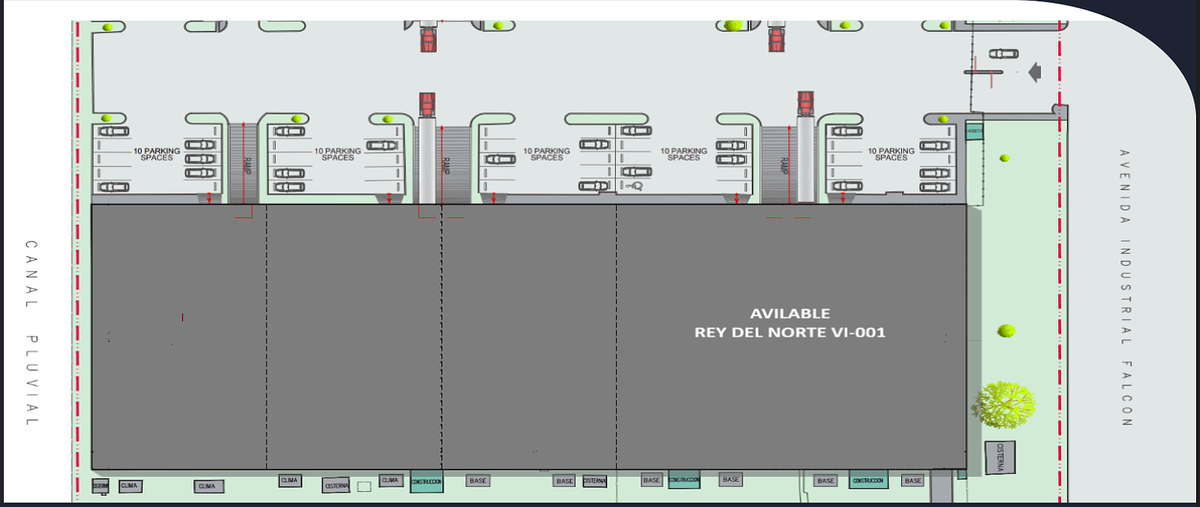Select the key symbol in the center parking

pyautogui.click(x=634, y=186)
